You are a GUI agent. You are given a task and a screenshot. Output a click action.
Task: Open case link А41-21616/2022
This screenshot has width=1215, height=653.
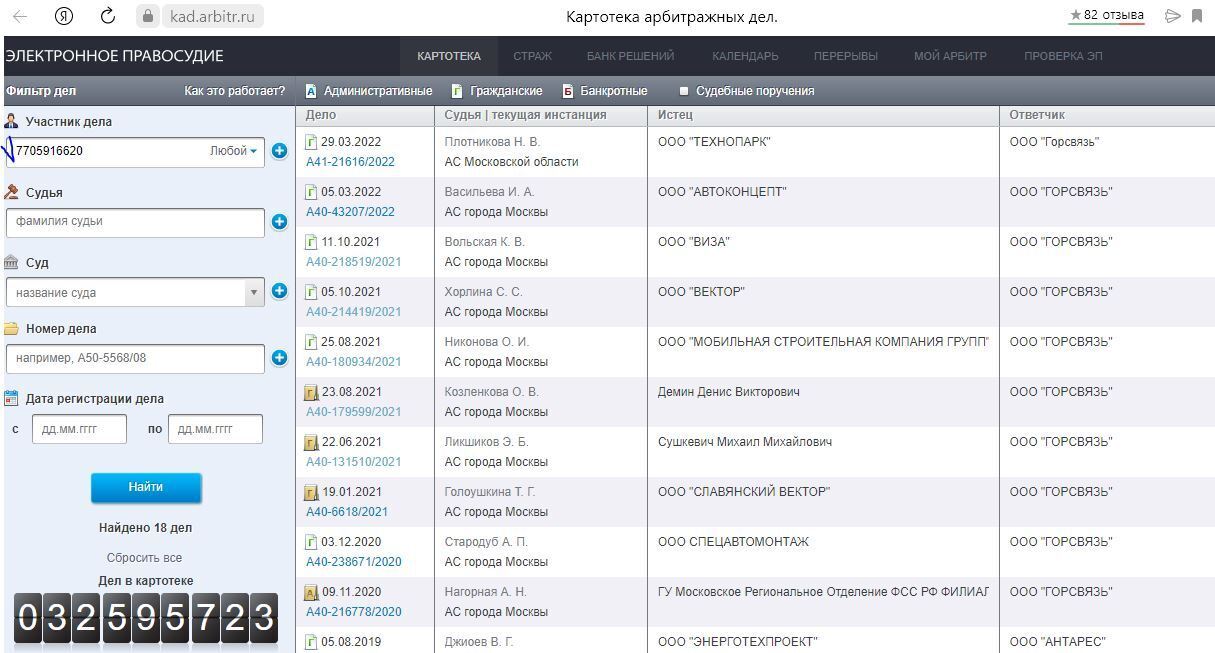350,162
